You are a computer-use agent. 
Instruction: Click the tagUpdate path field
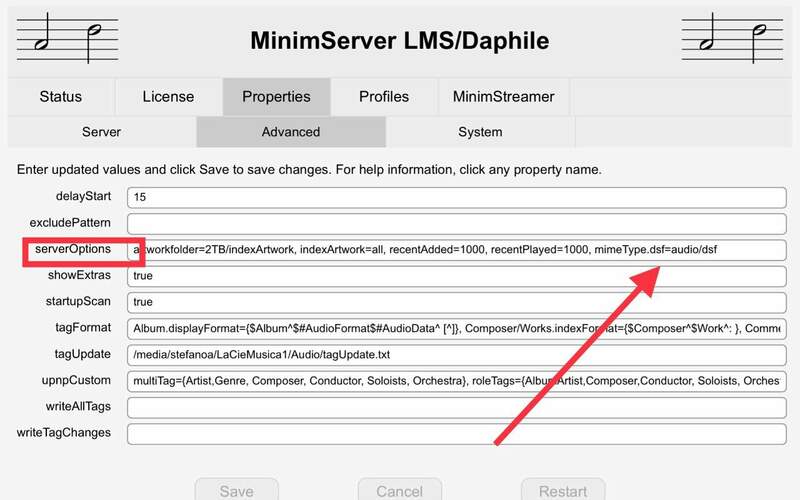(x=457, y=354)
